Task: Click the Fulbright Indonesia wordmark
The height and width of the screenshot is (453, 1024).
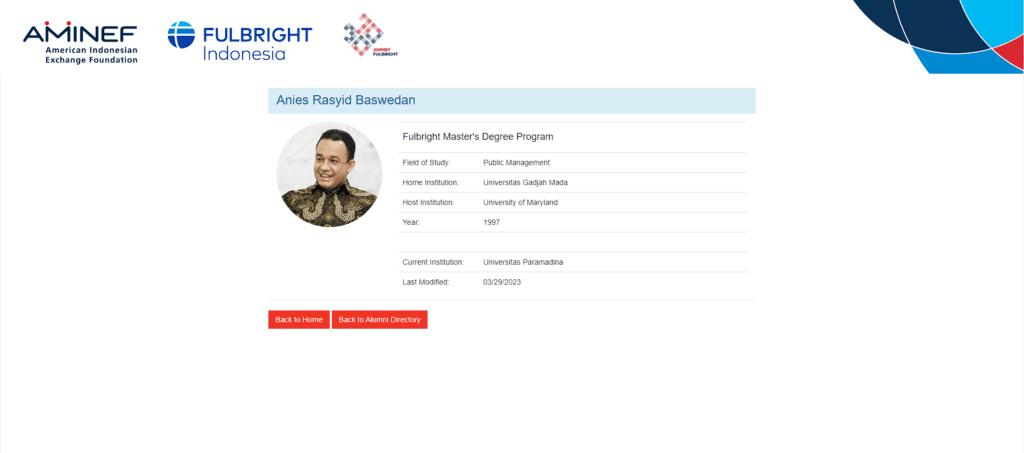Action: 257,43
